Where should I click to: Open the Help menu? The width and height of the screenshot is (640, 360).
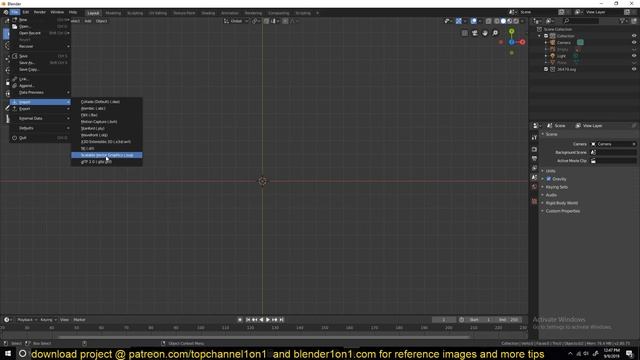73,12
